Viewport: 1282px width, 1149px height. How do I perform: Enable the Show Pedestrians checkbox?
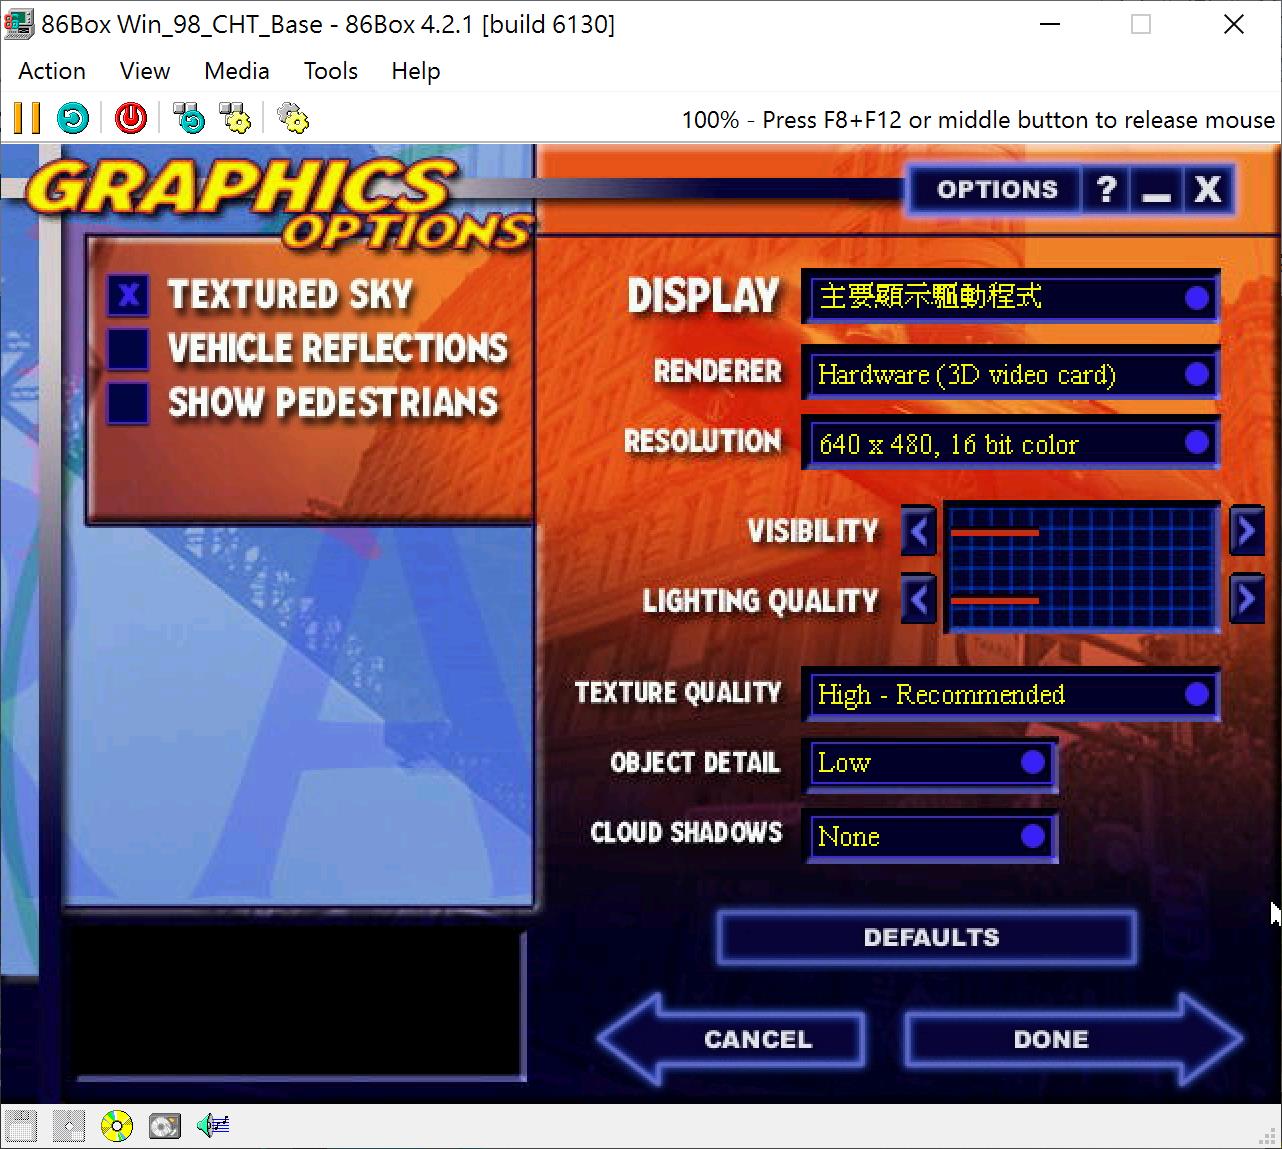tap(128, 403)
